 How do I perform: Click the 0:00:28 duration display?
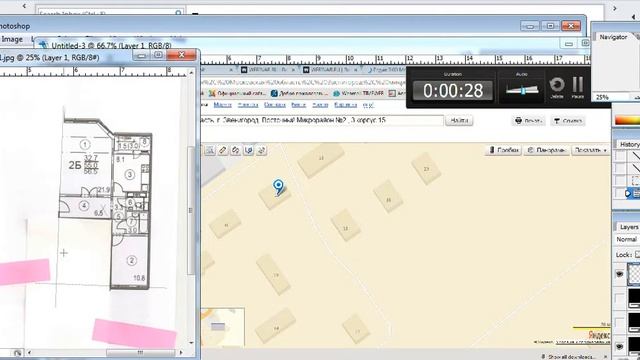[453, 90]
